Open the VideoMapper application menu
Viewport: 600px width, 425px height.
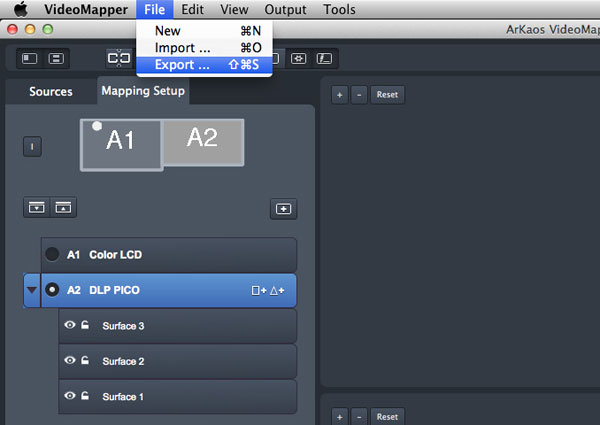(86, 9)
